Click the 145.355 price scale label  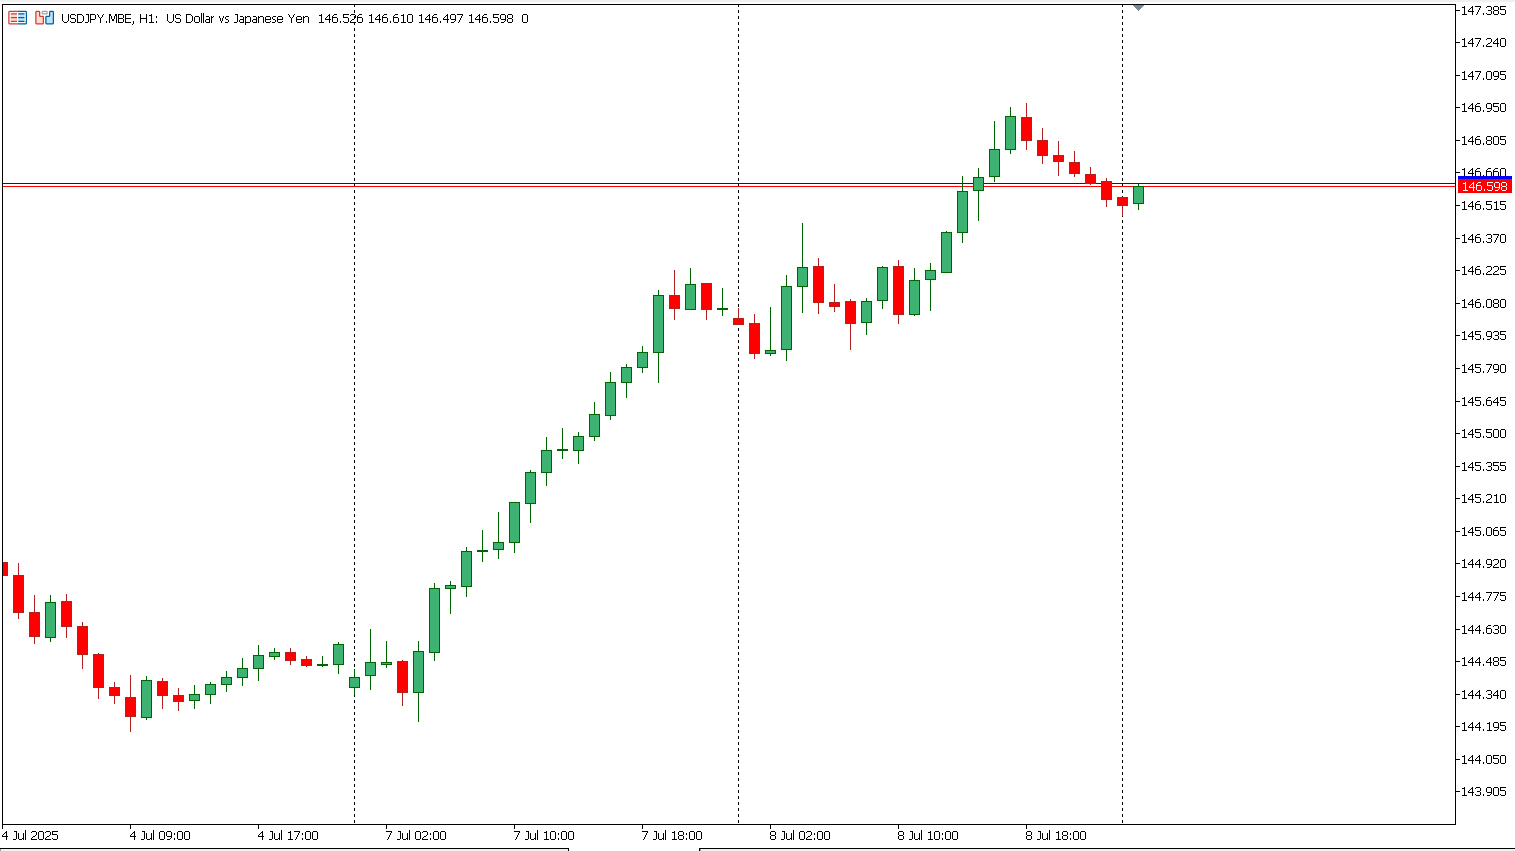1484,467
